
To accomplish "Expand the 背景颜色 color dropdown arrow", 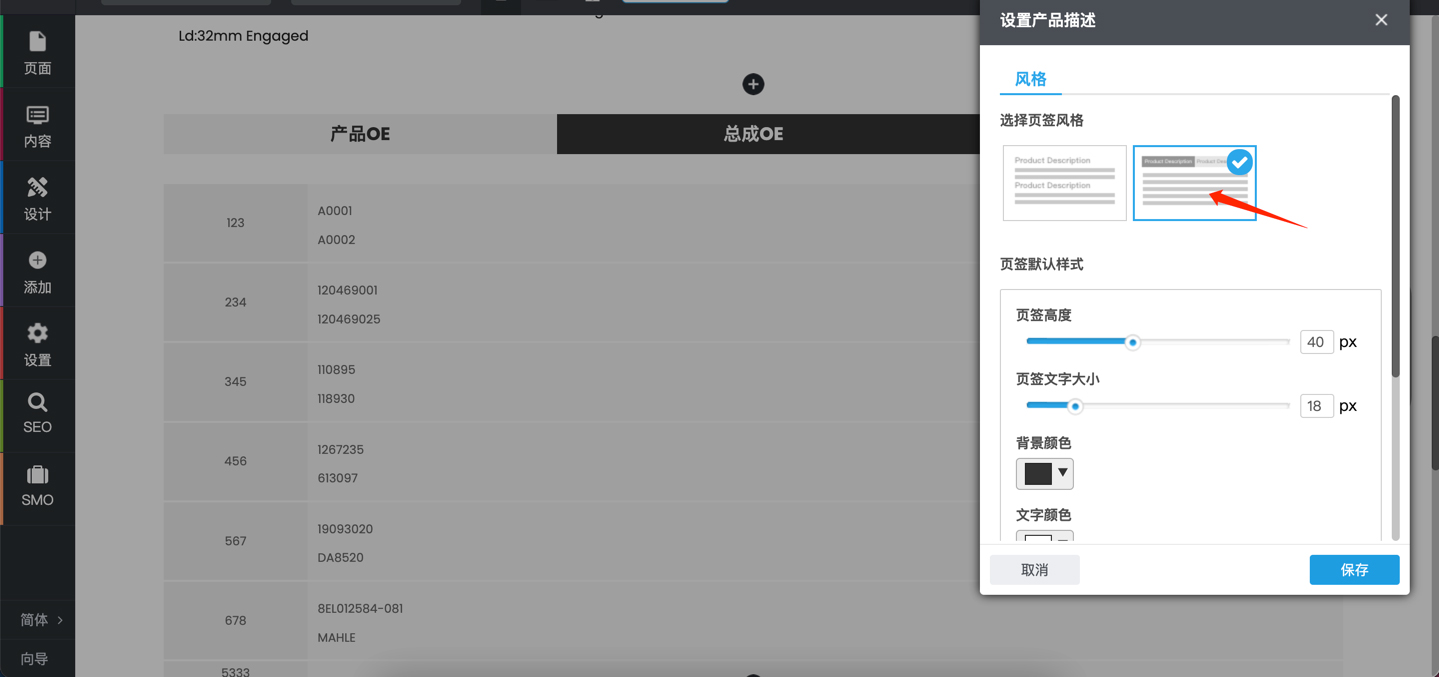I will pos(1062,473).
